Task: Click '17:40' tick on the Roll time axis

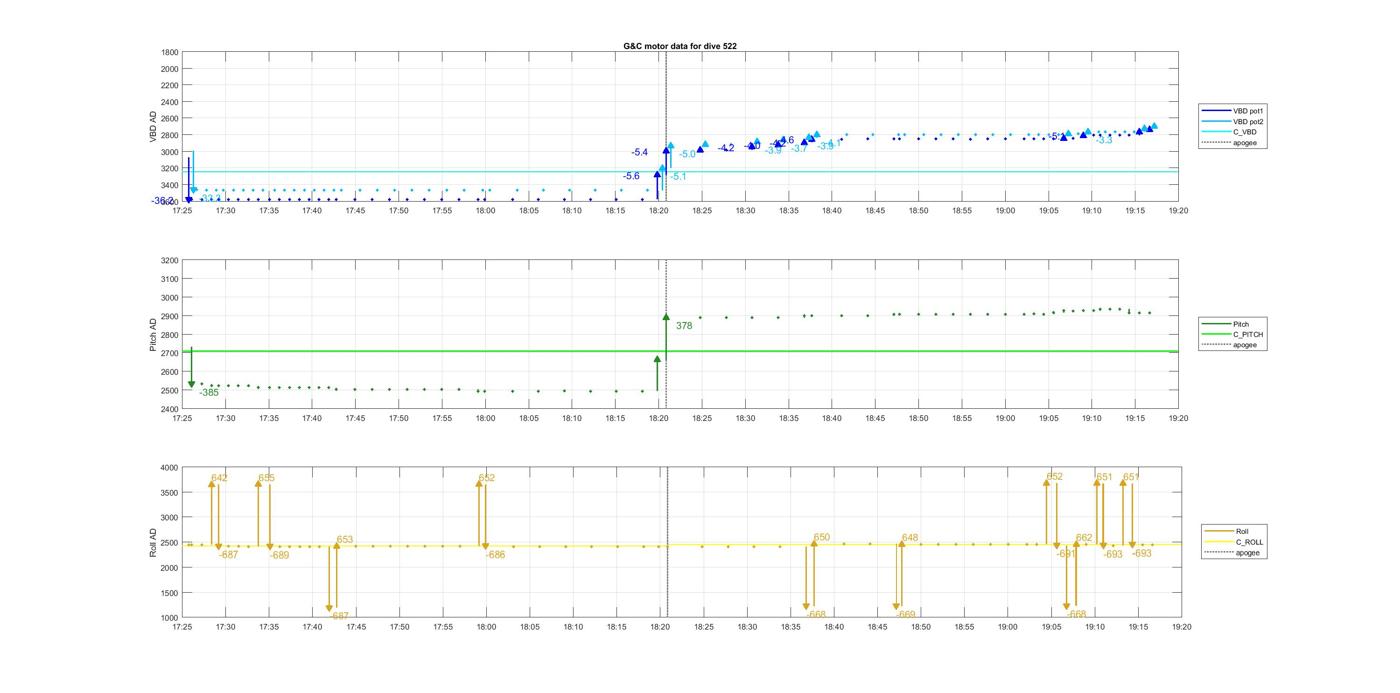Action: click(x=313, y=627)
